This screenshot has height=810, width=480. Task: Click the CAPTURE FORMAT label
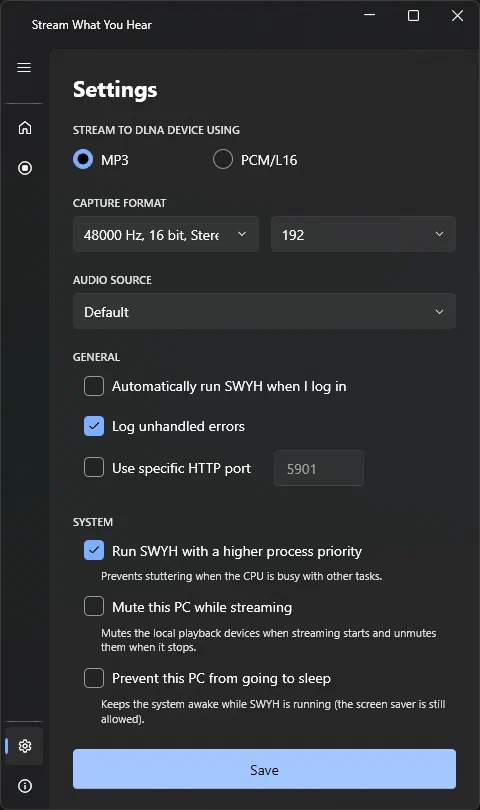coord(119,203)
